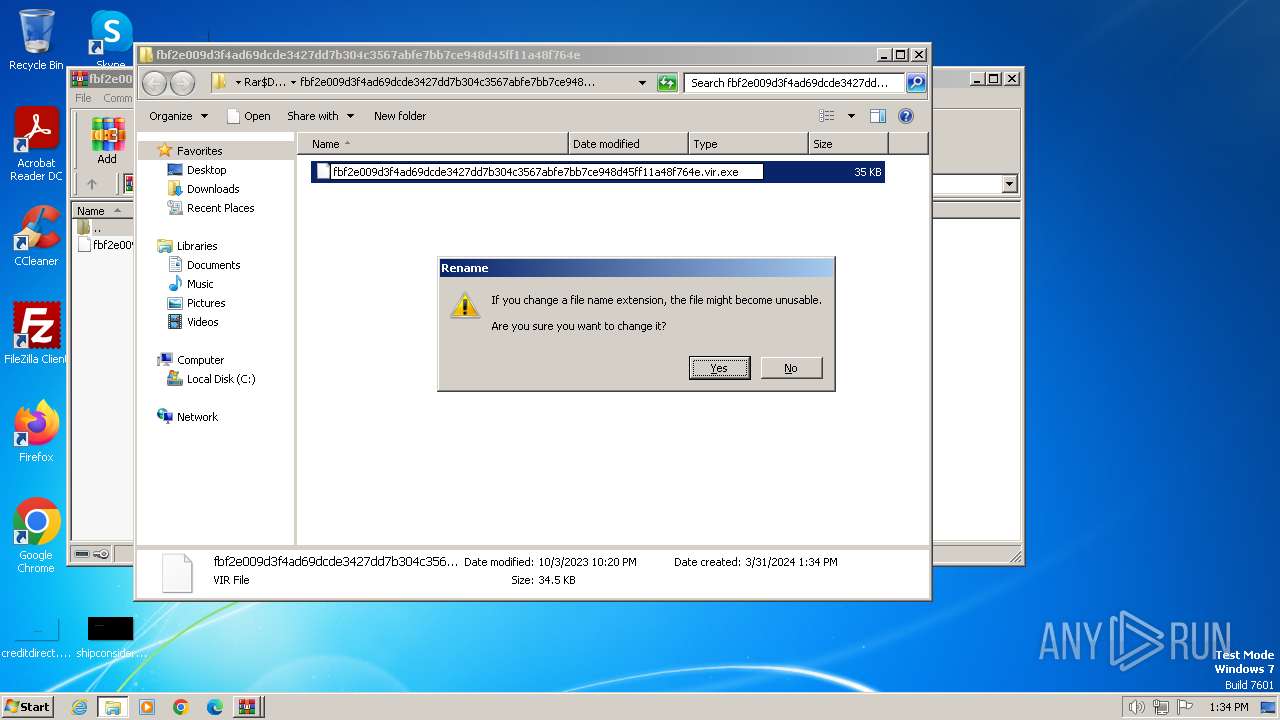Viewport: 1280px width, 720px height.
Task: Open Firefox desktop icon
Action: click(x=36, y=431)
